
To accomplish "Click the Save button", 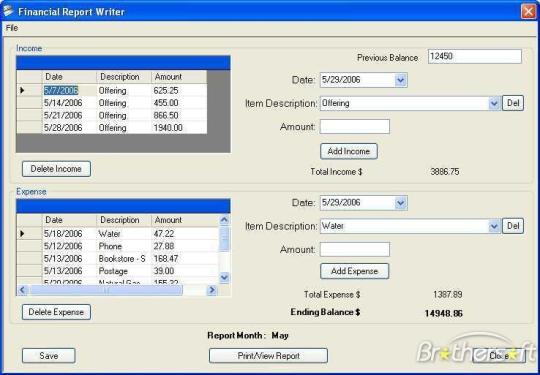I will click(x=49, y=356).
